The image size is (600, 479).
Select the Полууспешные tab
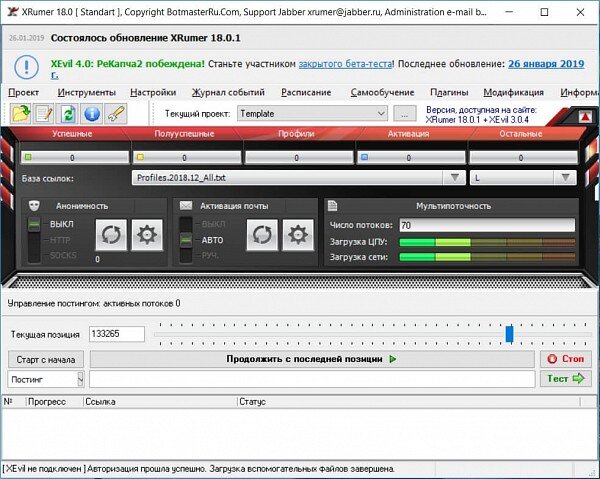(x=184, y=134)
